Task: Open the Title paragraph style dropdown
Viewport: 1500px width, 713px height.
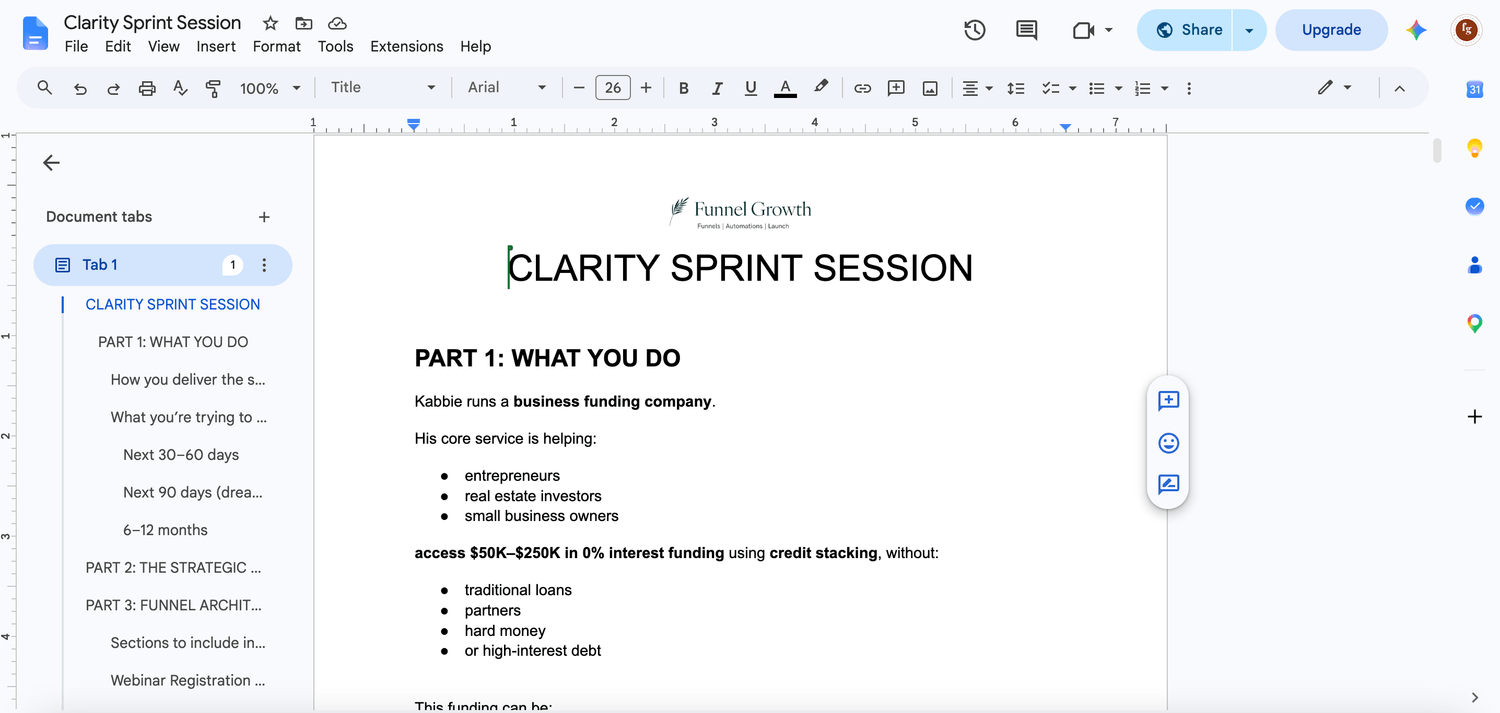Action: [383, 88]
